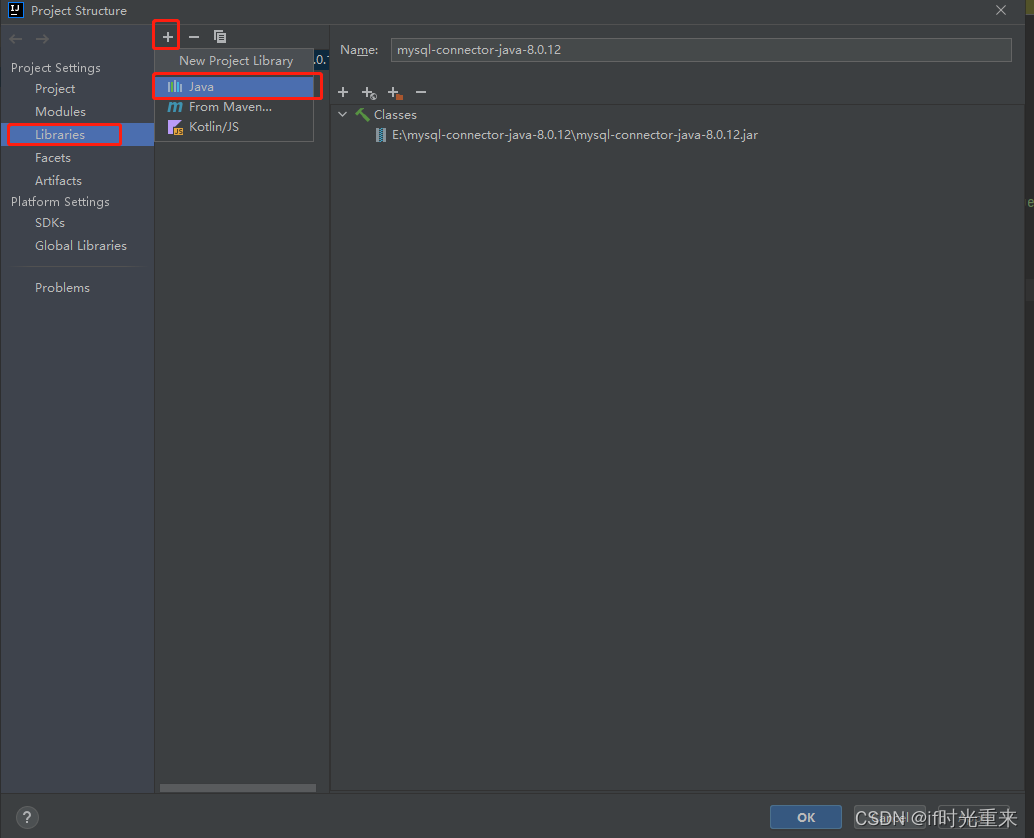Click the jar file archive icon
Viewport: 1034px width, 838px height.
tap(380, 135)
